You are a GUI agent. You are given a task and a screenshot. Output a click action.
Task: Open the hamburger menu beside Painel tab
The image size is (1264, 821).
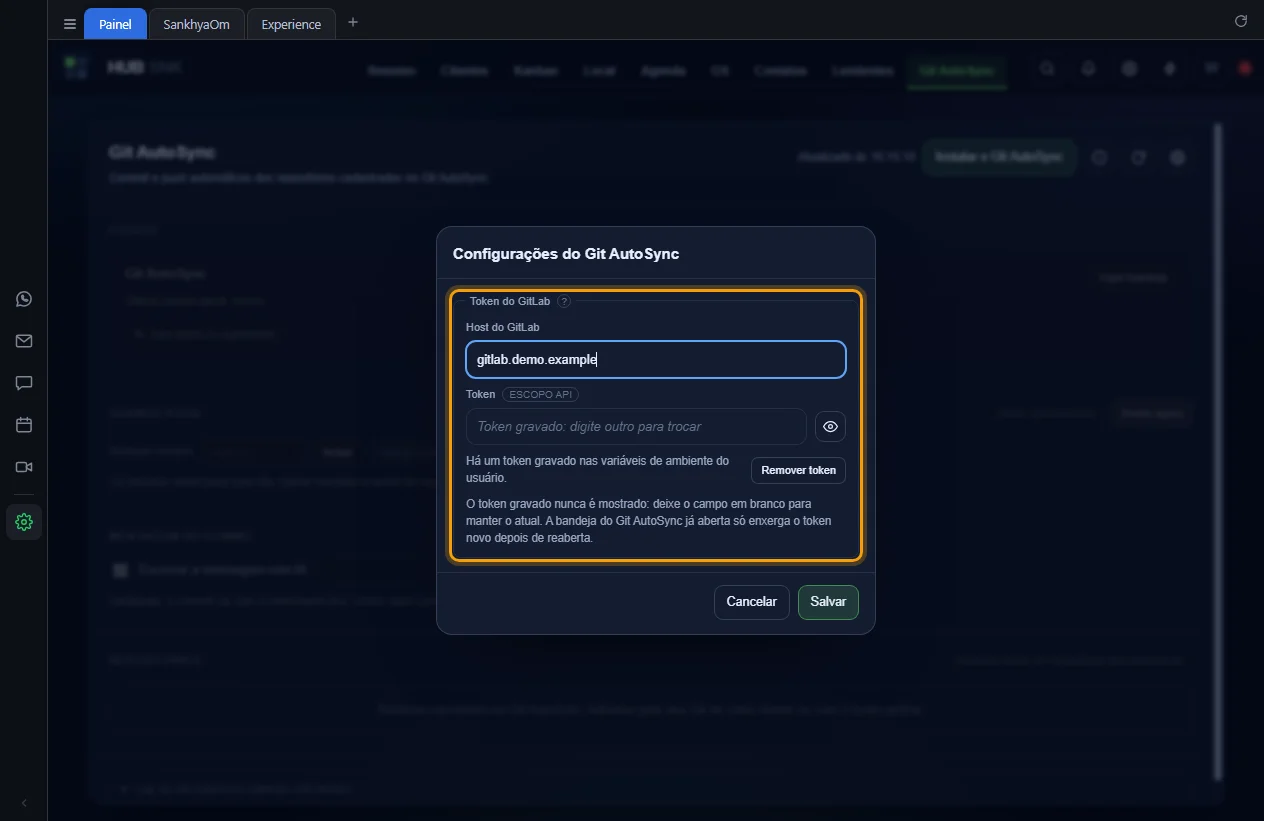coord(69,24)
